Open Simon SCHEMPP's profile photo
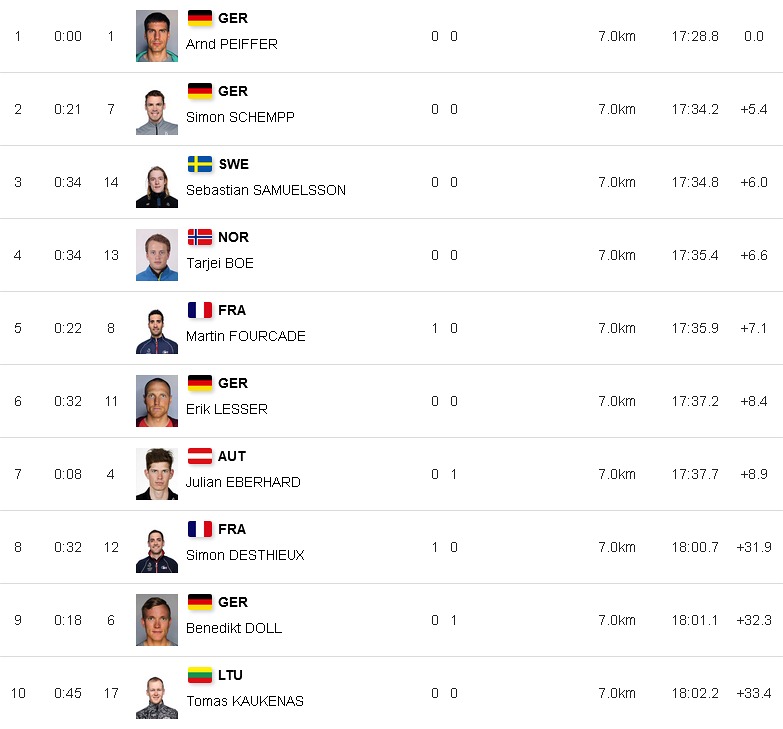The image size is (783, 729). [x=157, y=109]
